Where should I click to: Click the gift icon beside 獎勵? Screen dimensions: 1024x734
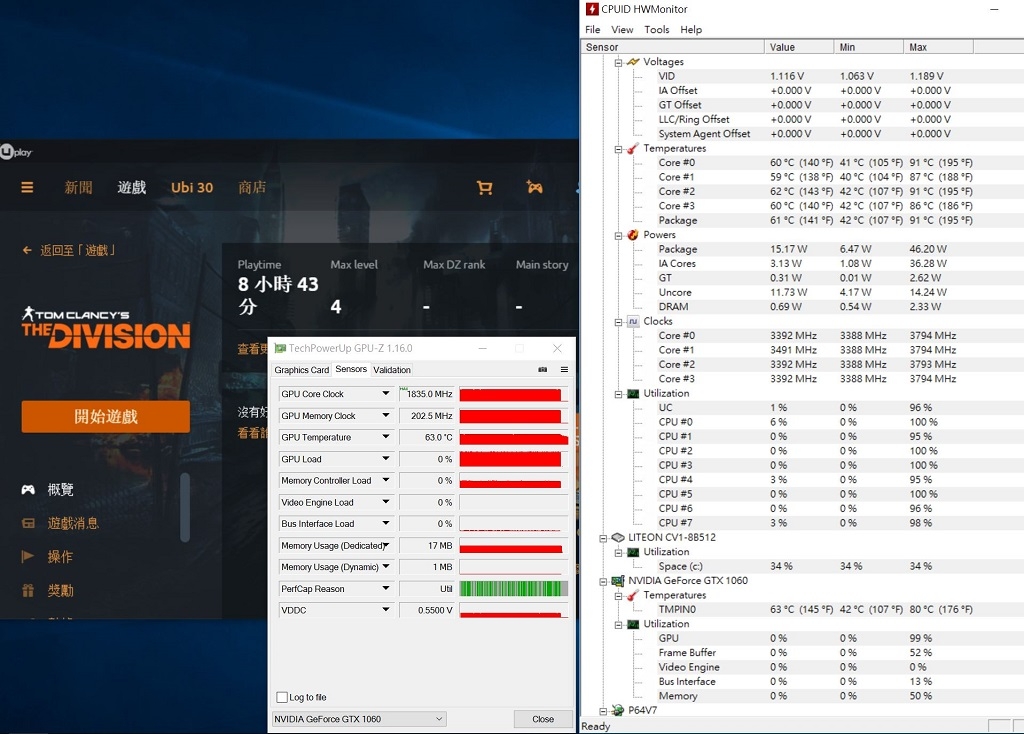[x=28, y=590]
